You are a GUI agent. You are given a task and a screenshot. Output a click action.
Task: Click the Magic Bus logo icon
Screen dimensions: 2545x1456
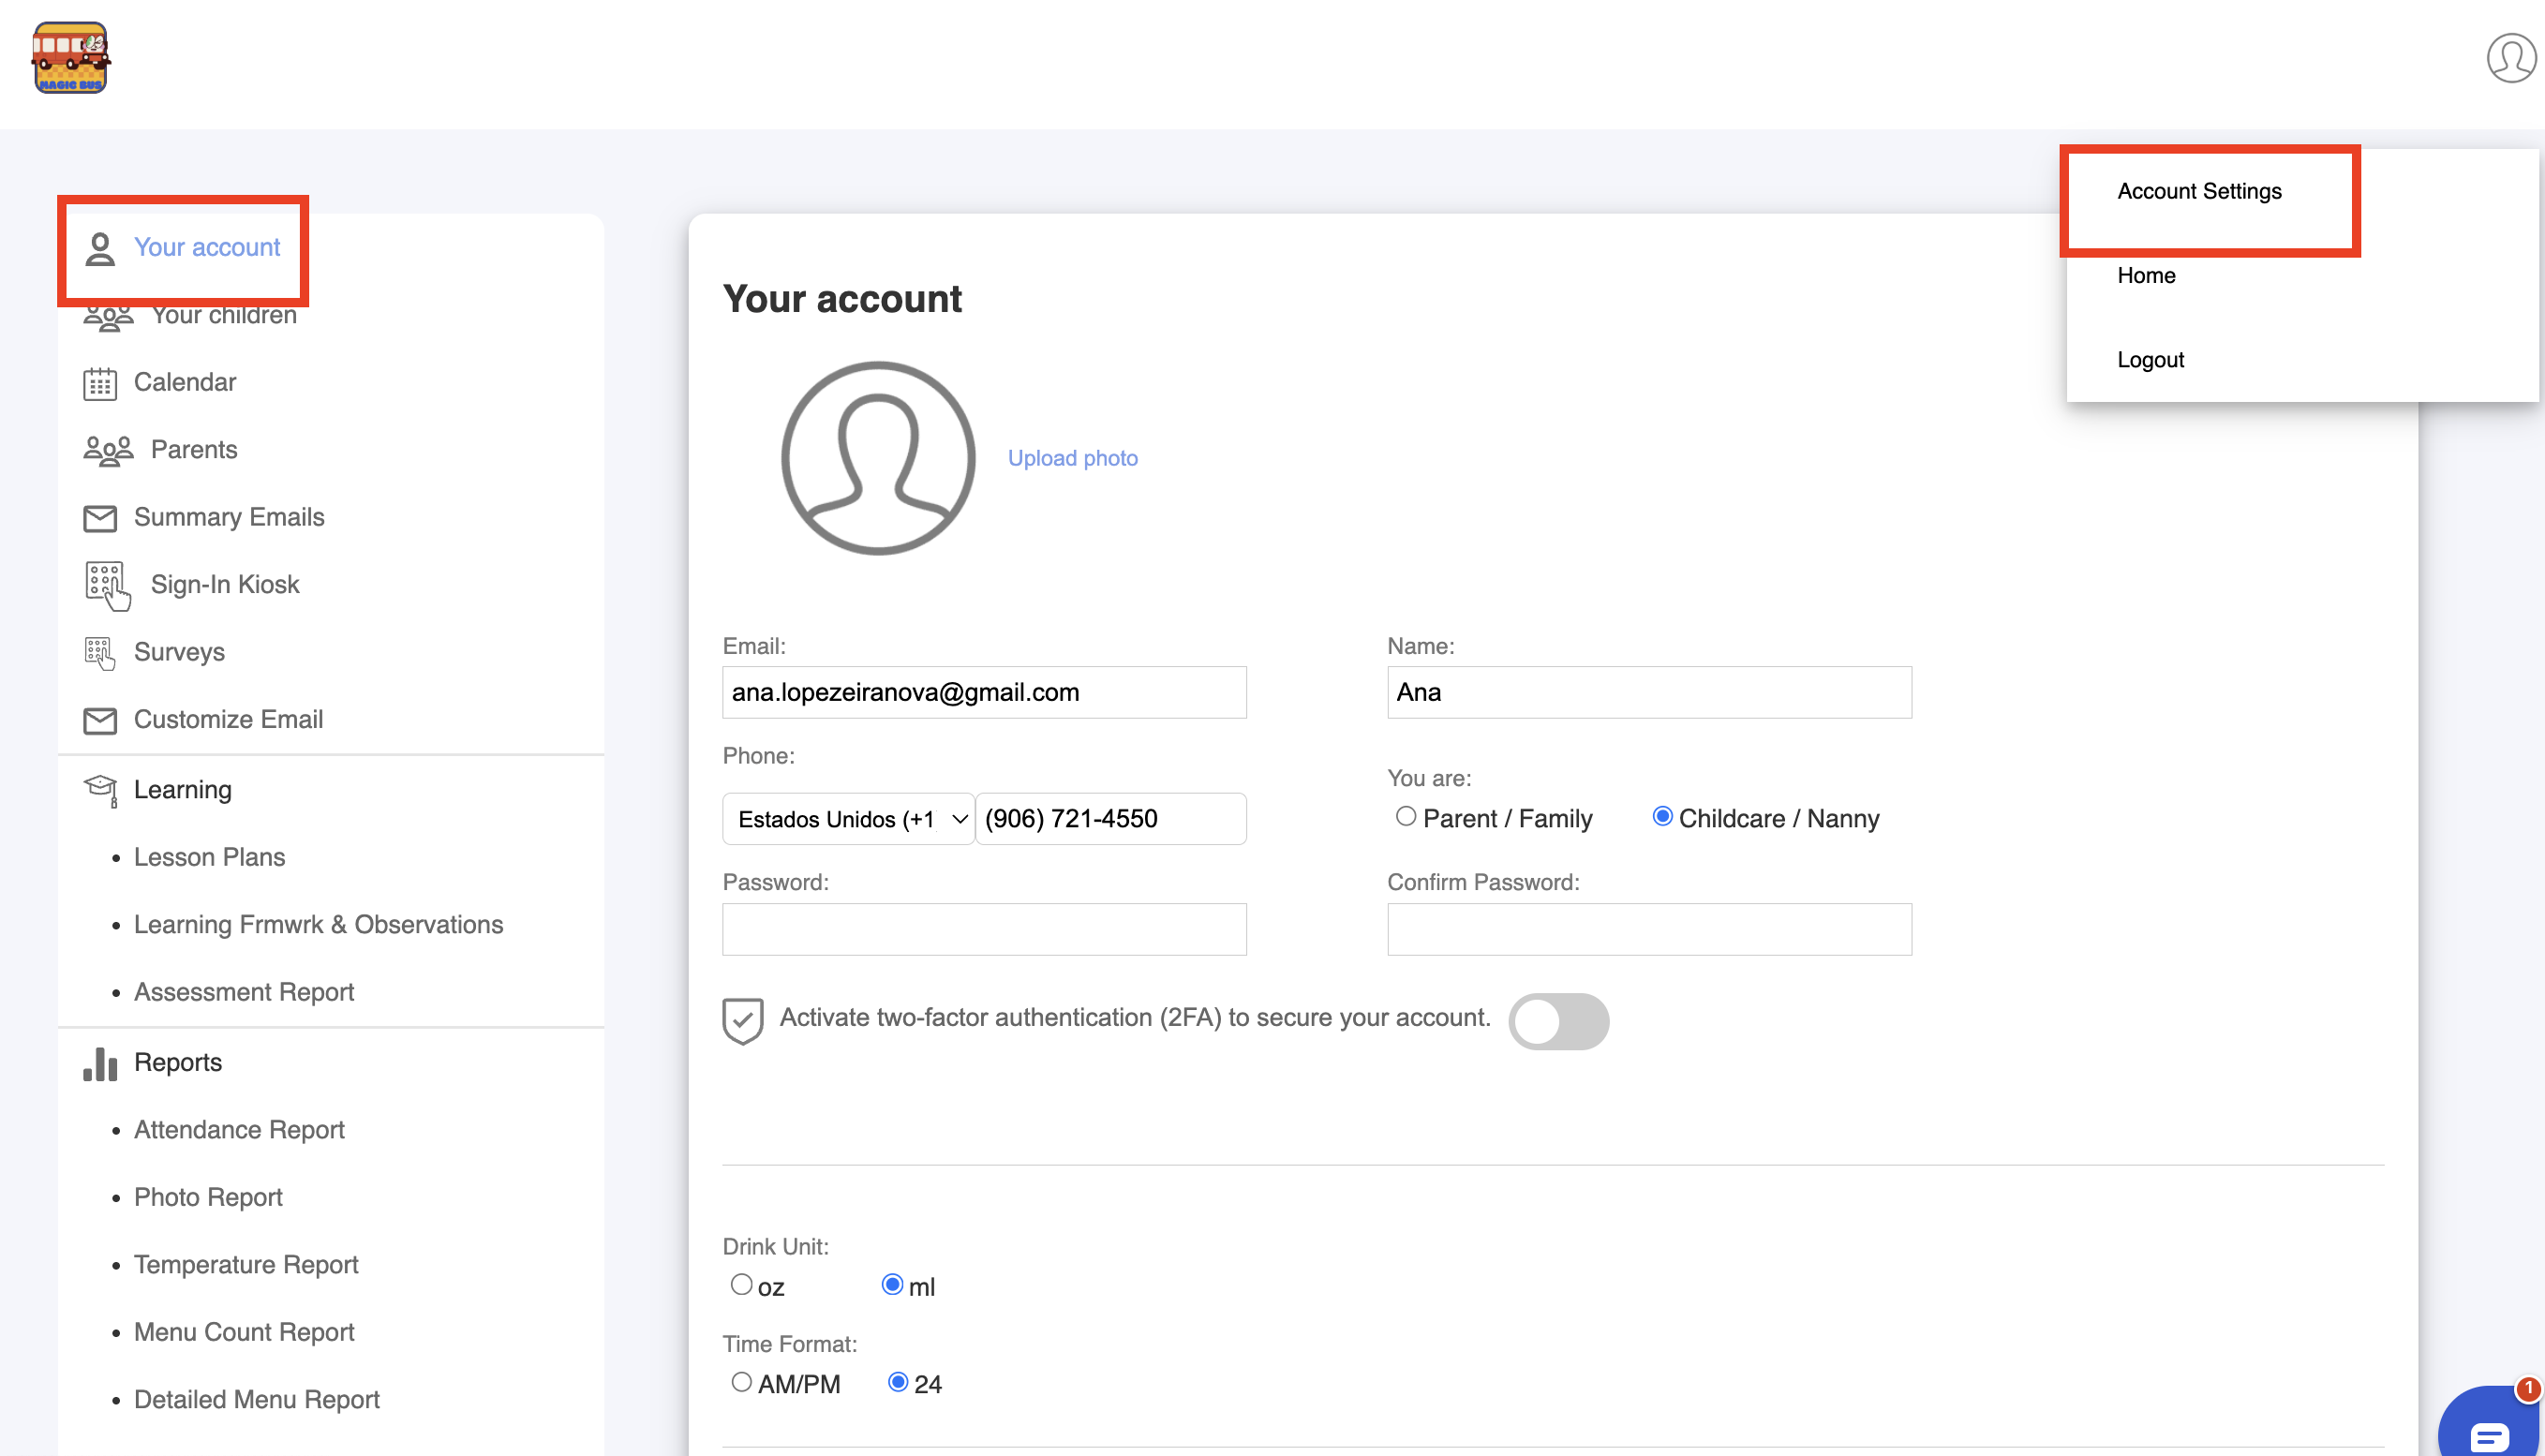tap(70, 58)
